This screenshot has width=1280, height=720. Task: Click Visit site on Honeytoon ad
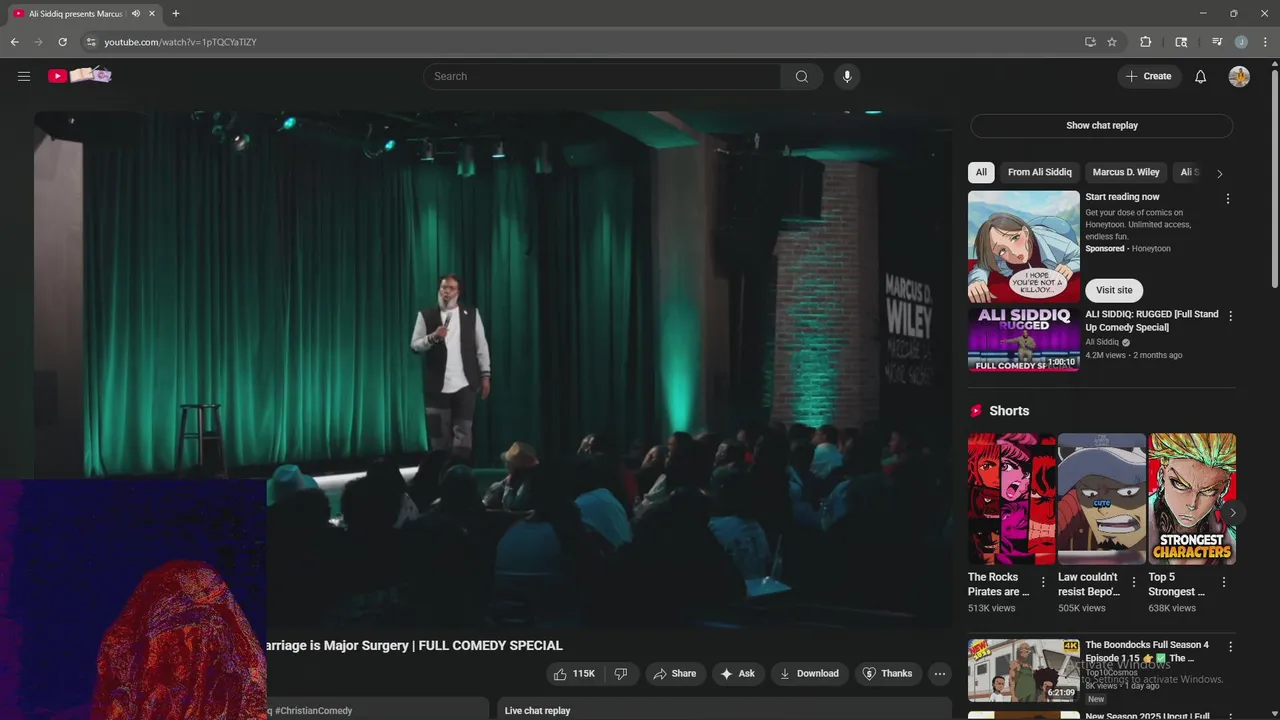(1114, 290)
